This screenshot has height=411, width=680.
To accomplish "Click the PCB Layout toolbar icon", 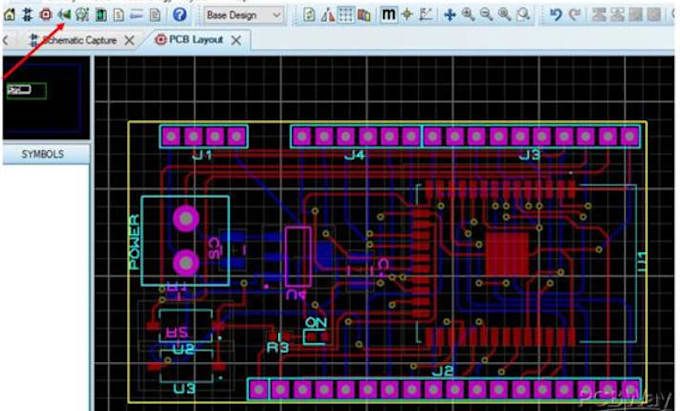I will pyautogui.click(x=46, y=15).
